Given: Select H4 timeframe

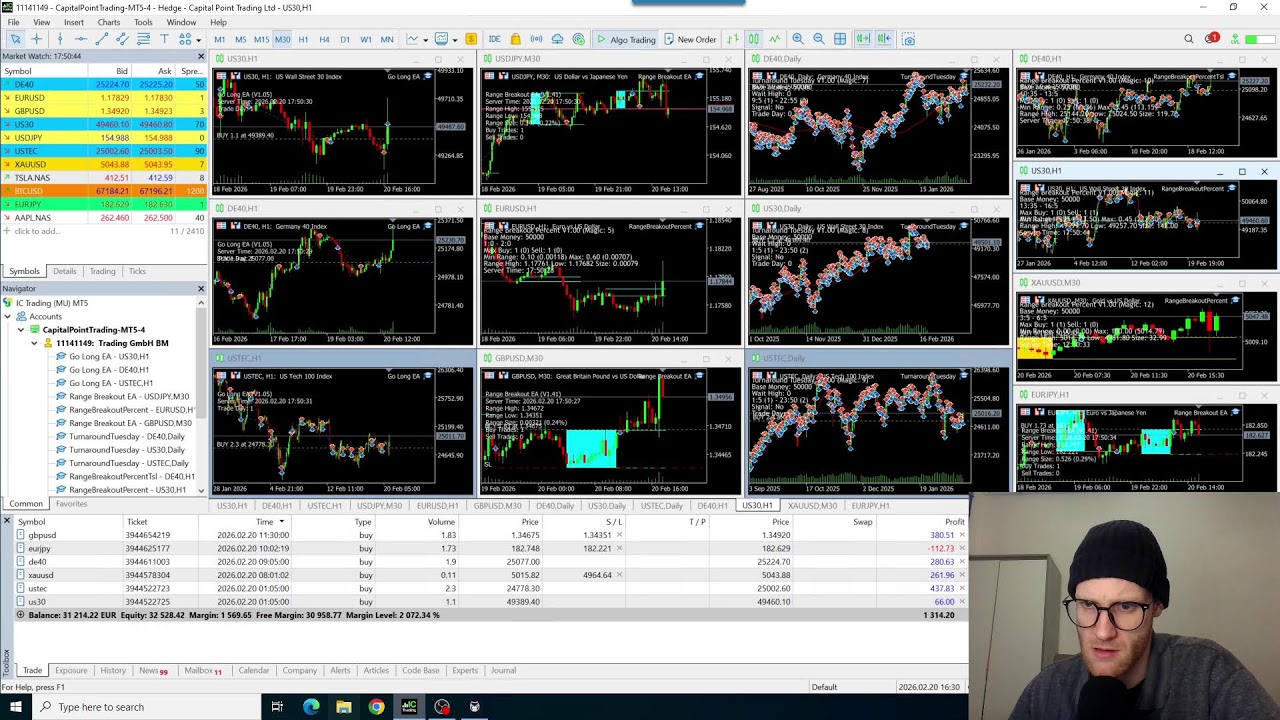Looking at the screenshot, I should (x=324, y=39).
